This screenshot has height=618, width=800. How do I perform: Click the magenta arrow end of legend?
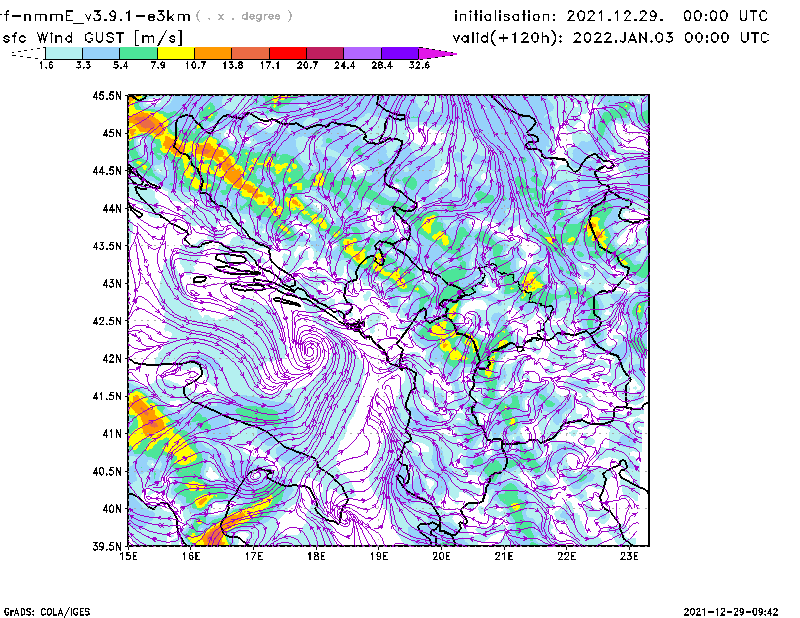click(x=437, y=53)
